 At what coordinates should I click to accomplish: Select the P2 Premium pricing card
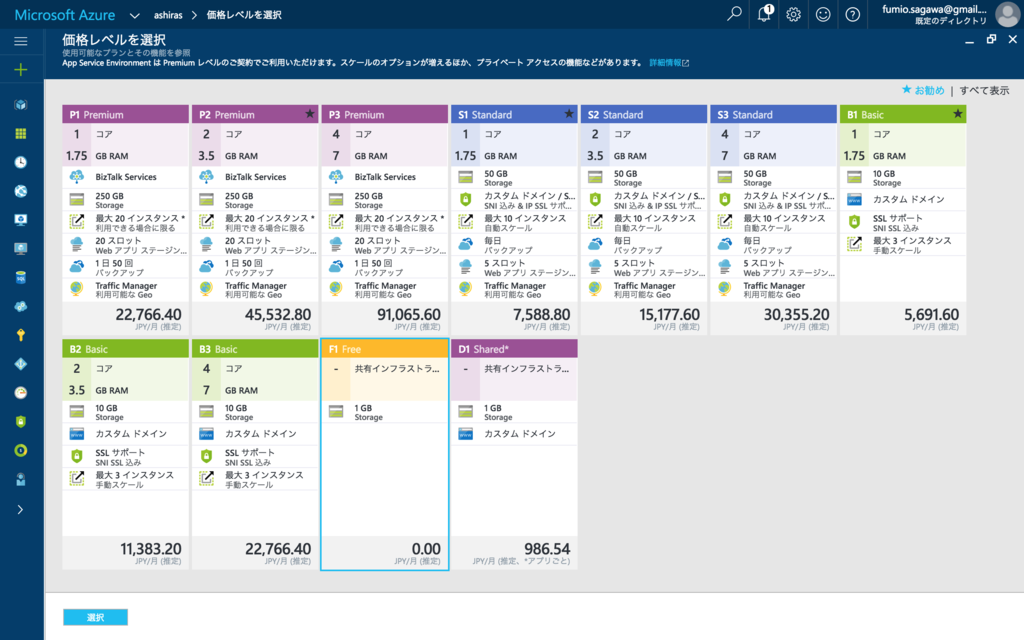tap(255, 219)
